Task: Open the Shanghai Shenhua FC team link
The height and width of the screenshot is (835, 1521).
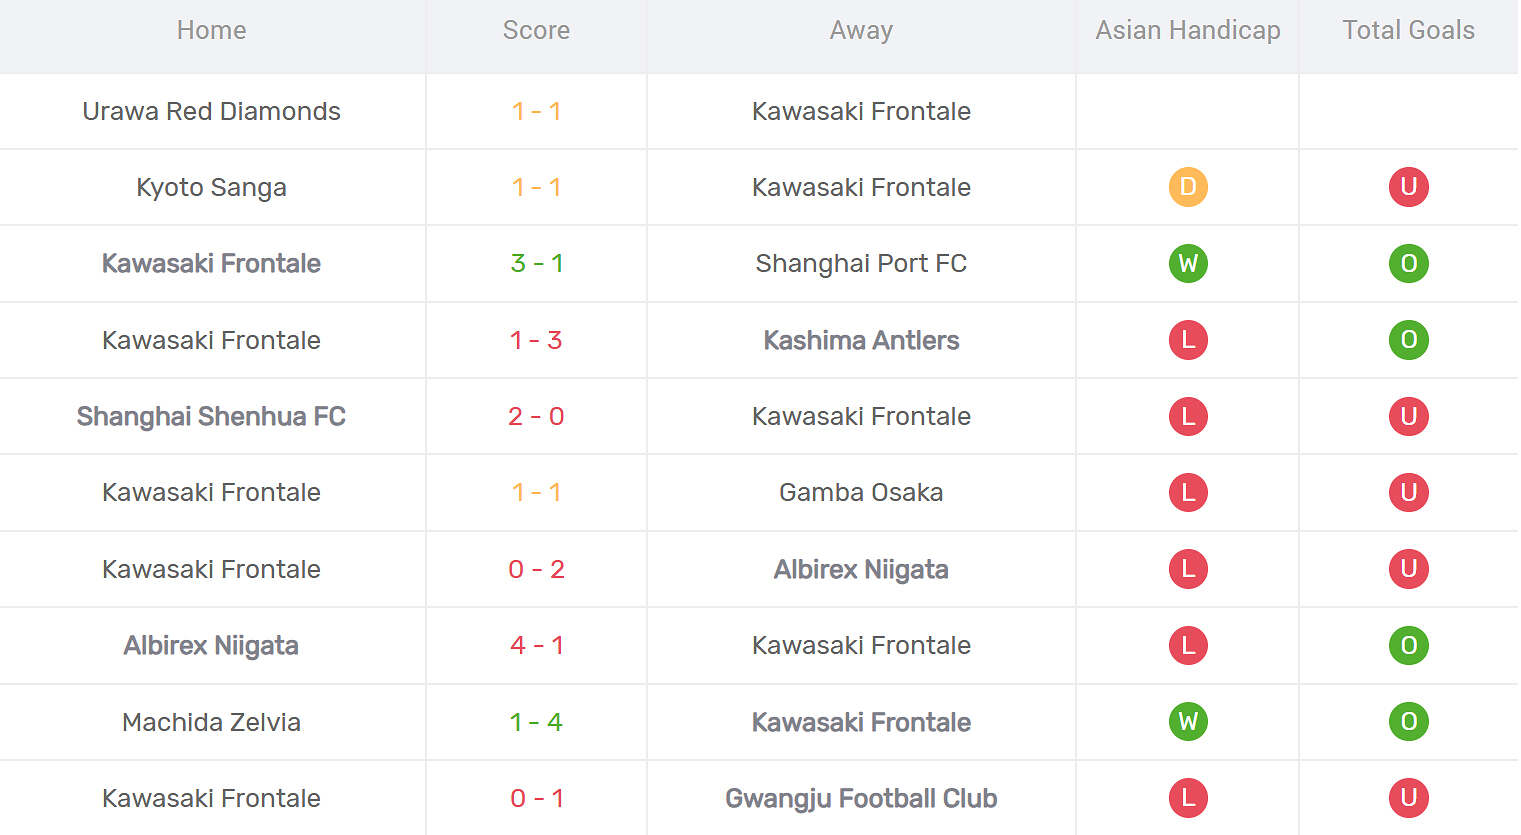Action: [211, 416]
